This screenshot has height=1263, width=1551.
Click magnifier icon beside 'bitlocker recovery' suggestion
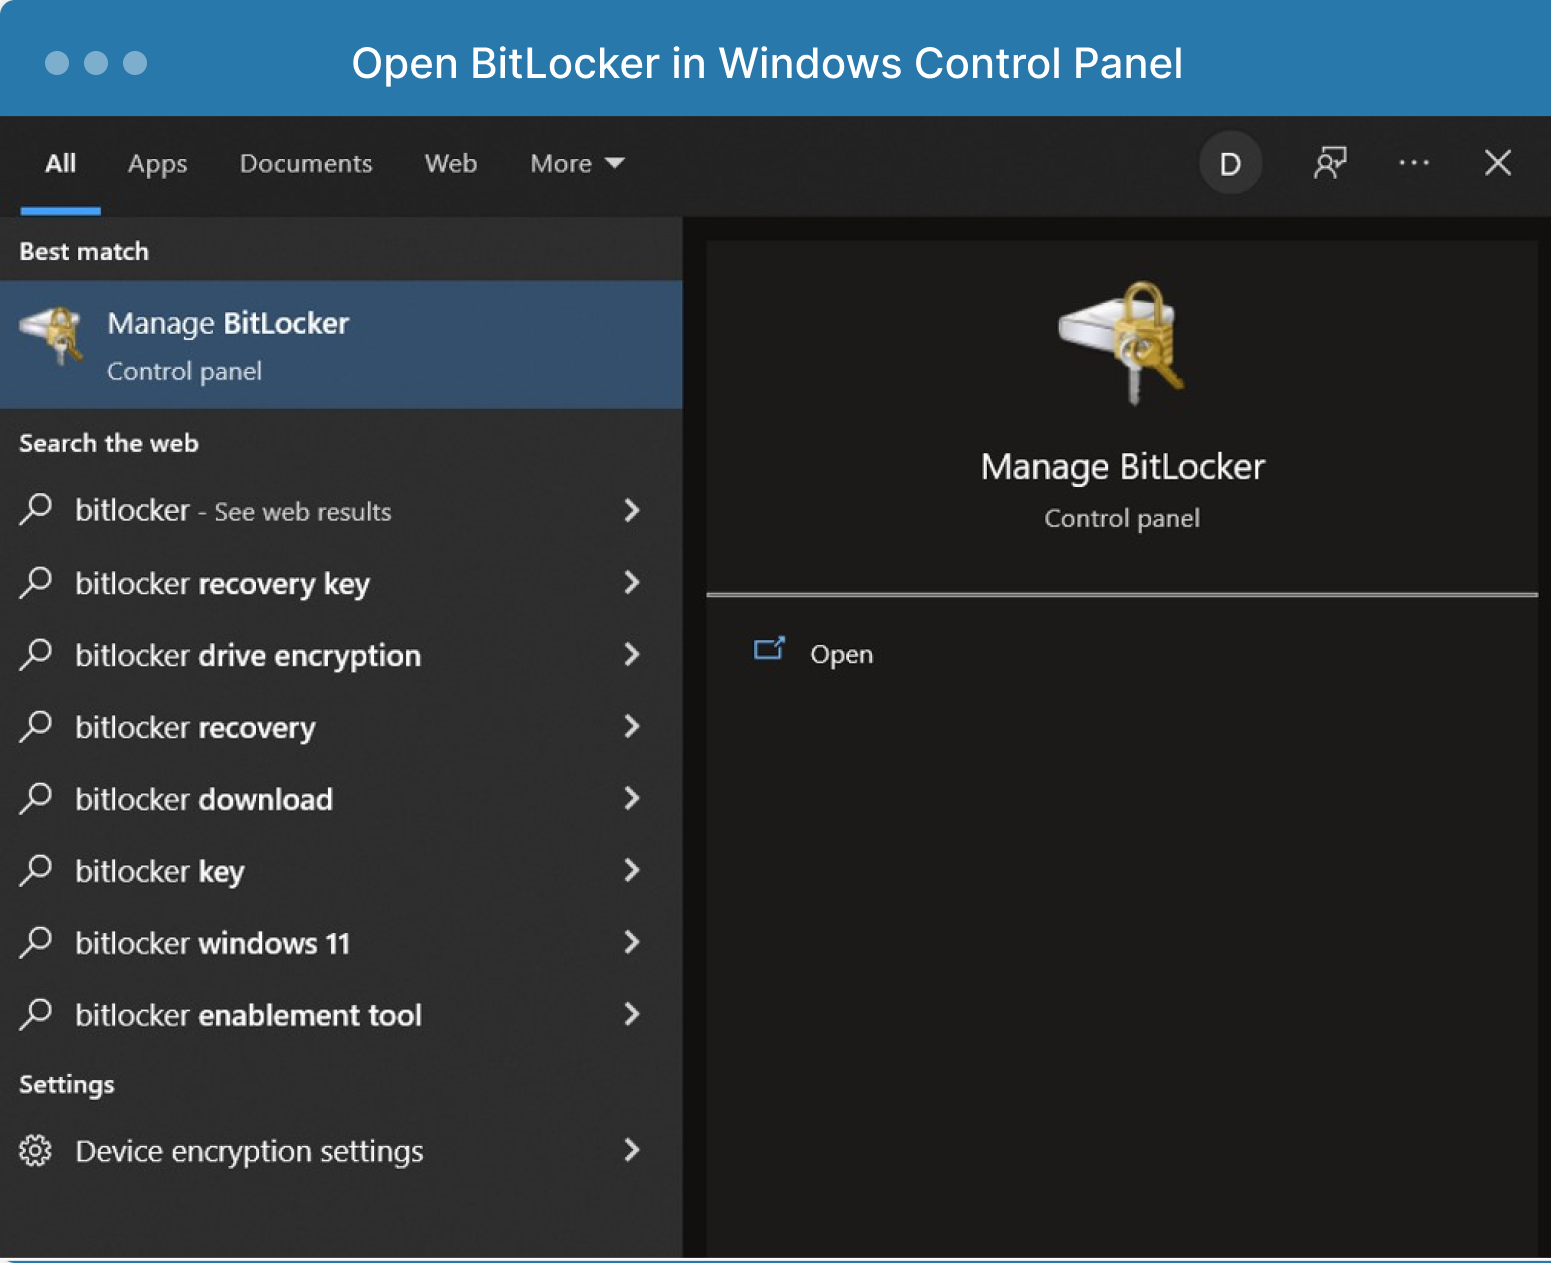[x=36, y=725]
